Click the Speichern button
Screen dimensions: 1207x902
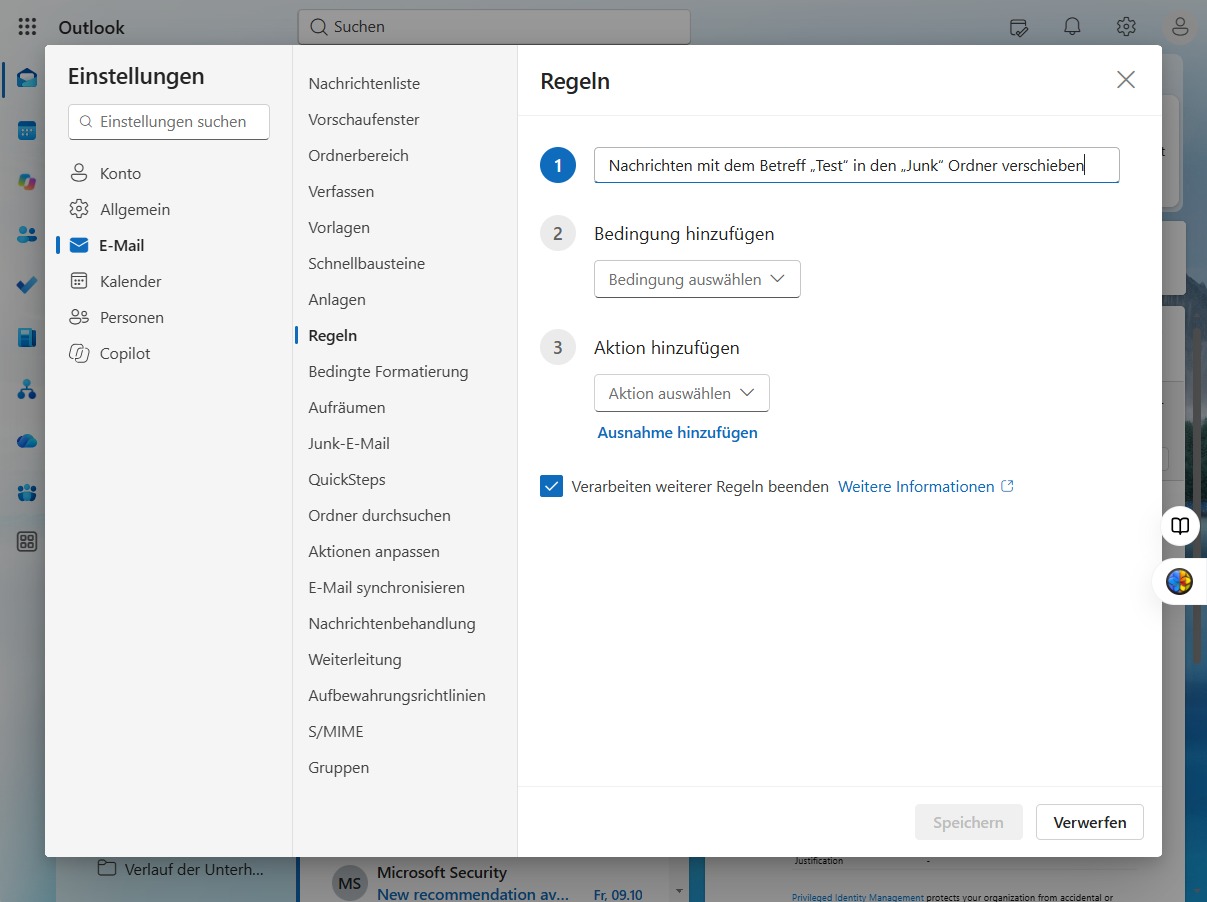point(968,822)
